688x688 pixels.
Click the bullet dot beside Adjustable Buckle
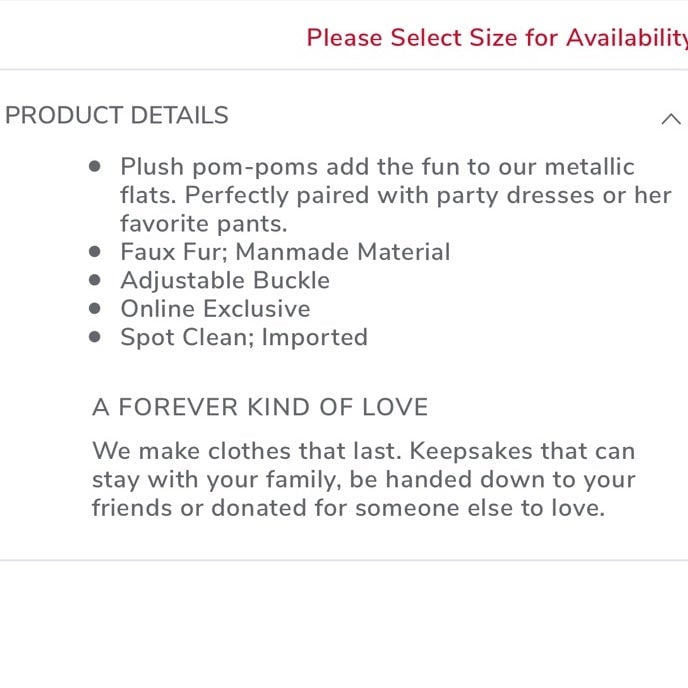(x=94, y=280)
